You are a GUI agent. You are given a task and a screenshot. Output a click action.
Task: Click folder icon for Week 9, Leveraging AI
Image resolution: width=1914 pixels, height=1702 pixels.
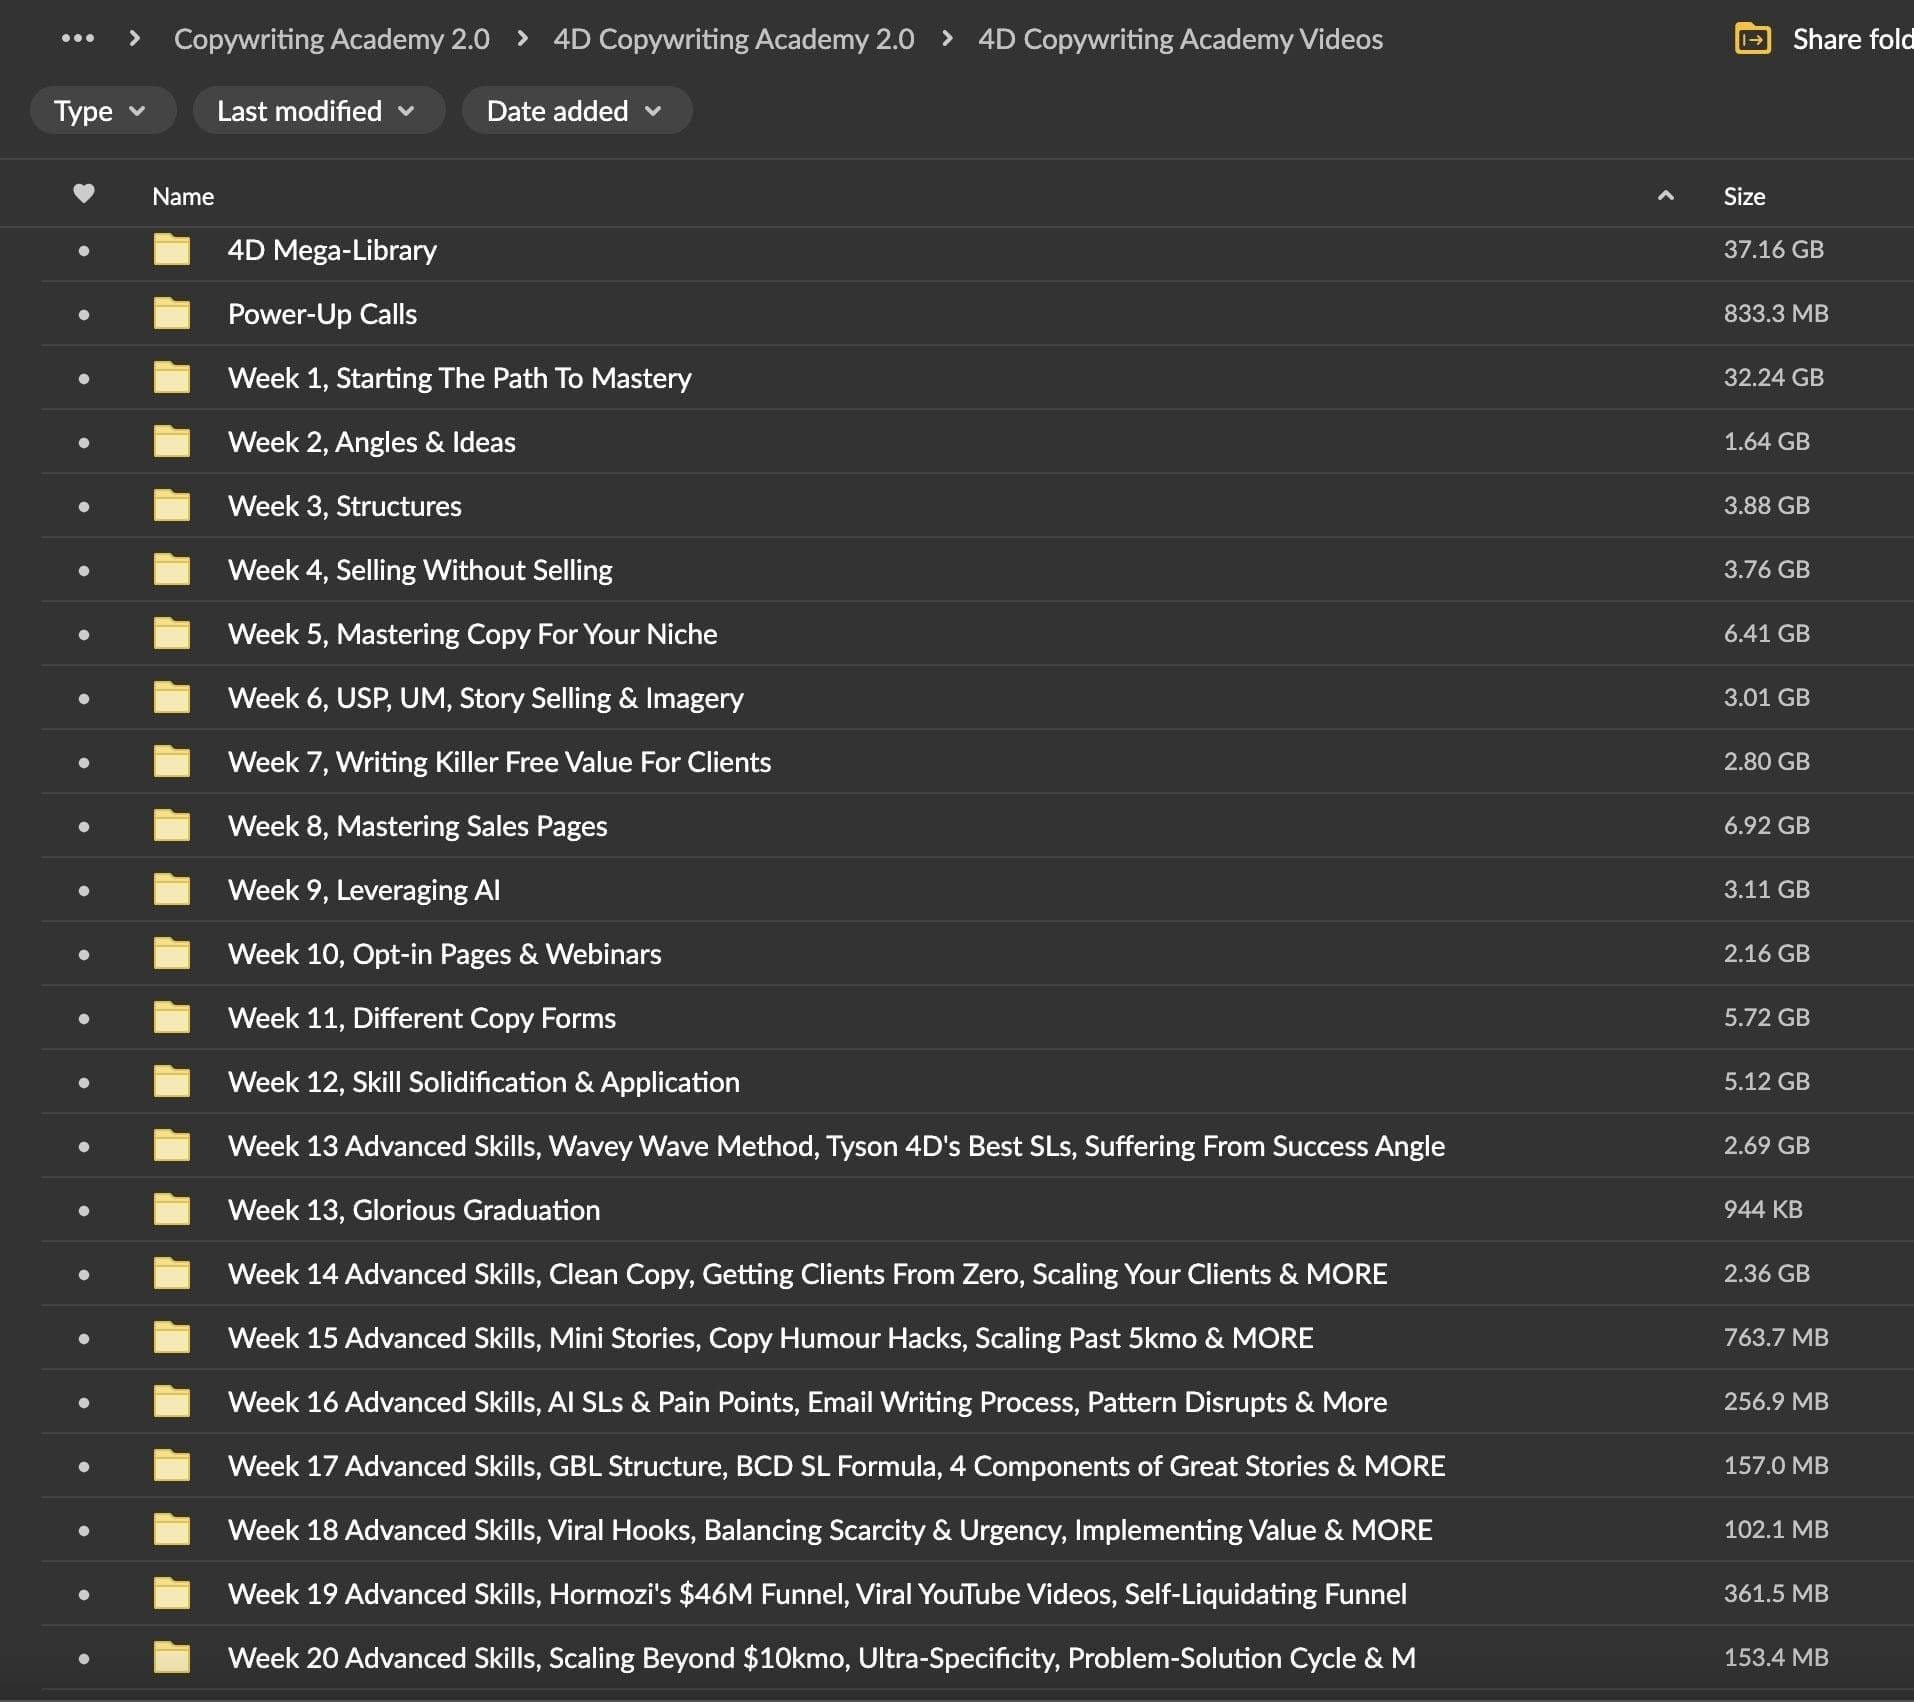172,889
